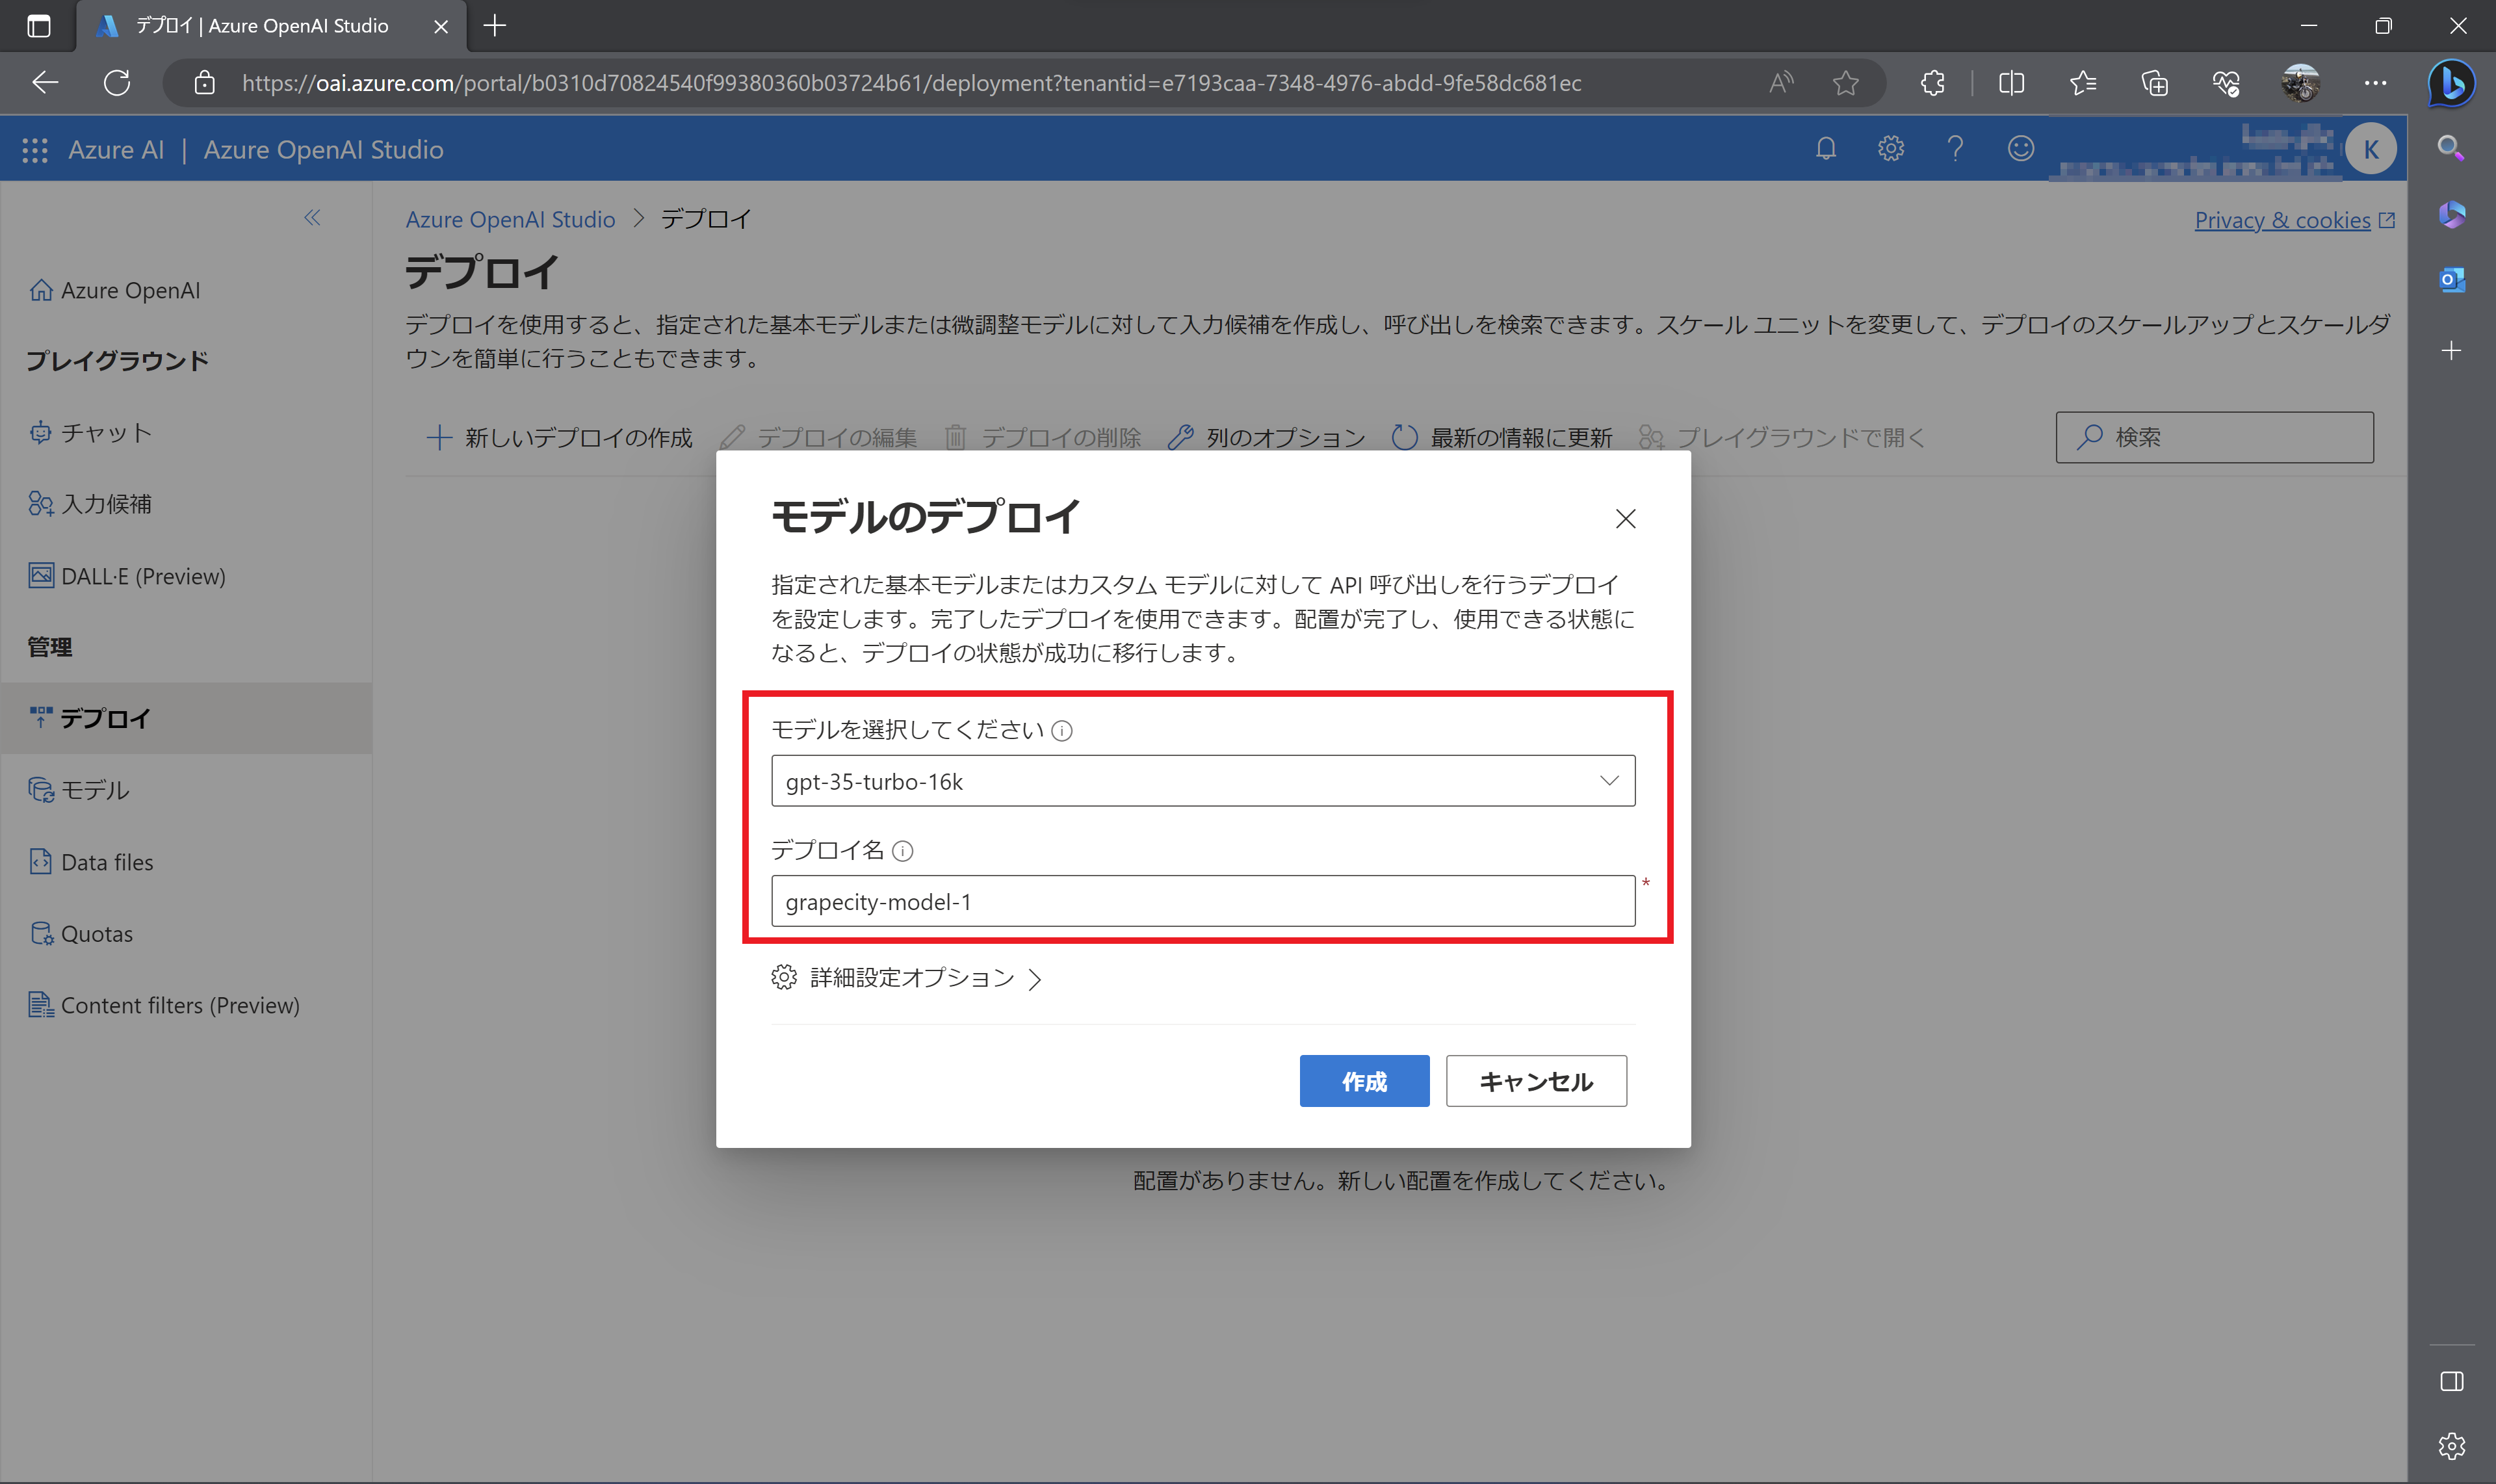This screenshot has height=1484, width=2496.
Task: Open settings gear in Azure header
Action: (1890, 149)
